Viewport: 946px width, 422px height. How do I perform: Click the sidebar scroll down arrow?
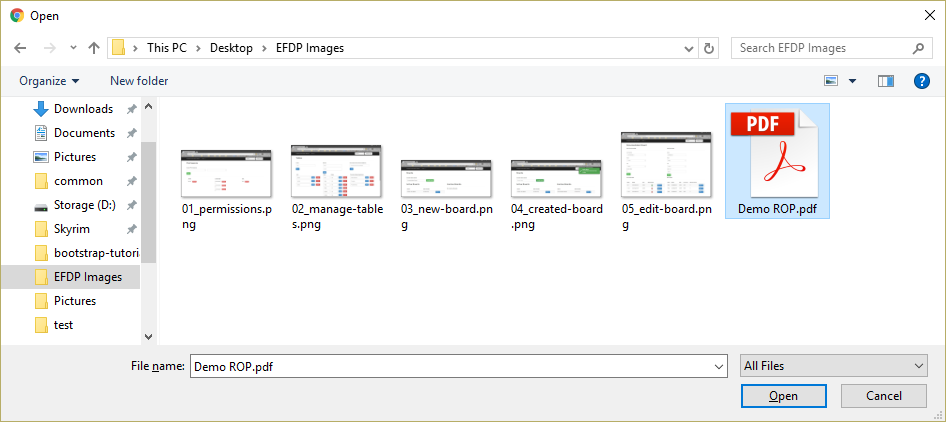[149, 337]
